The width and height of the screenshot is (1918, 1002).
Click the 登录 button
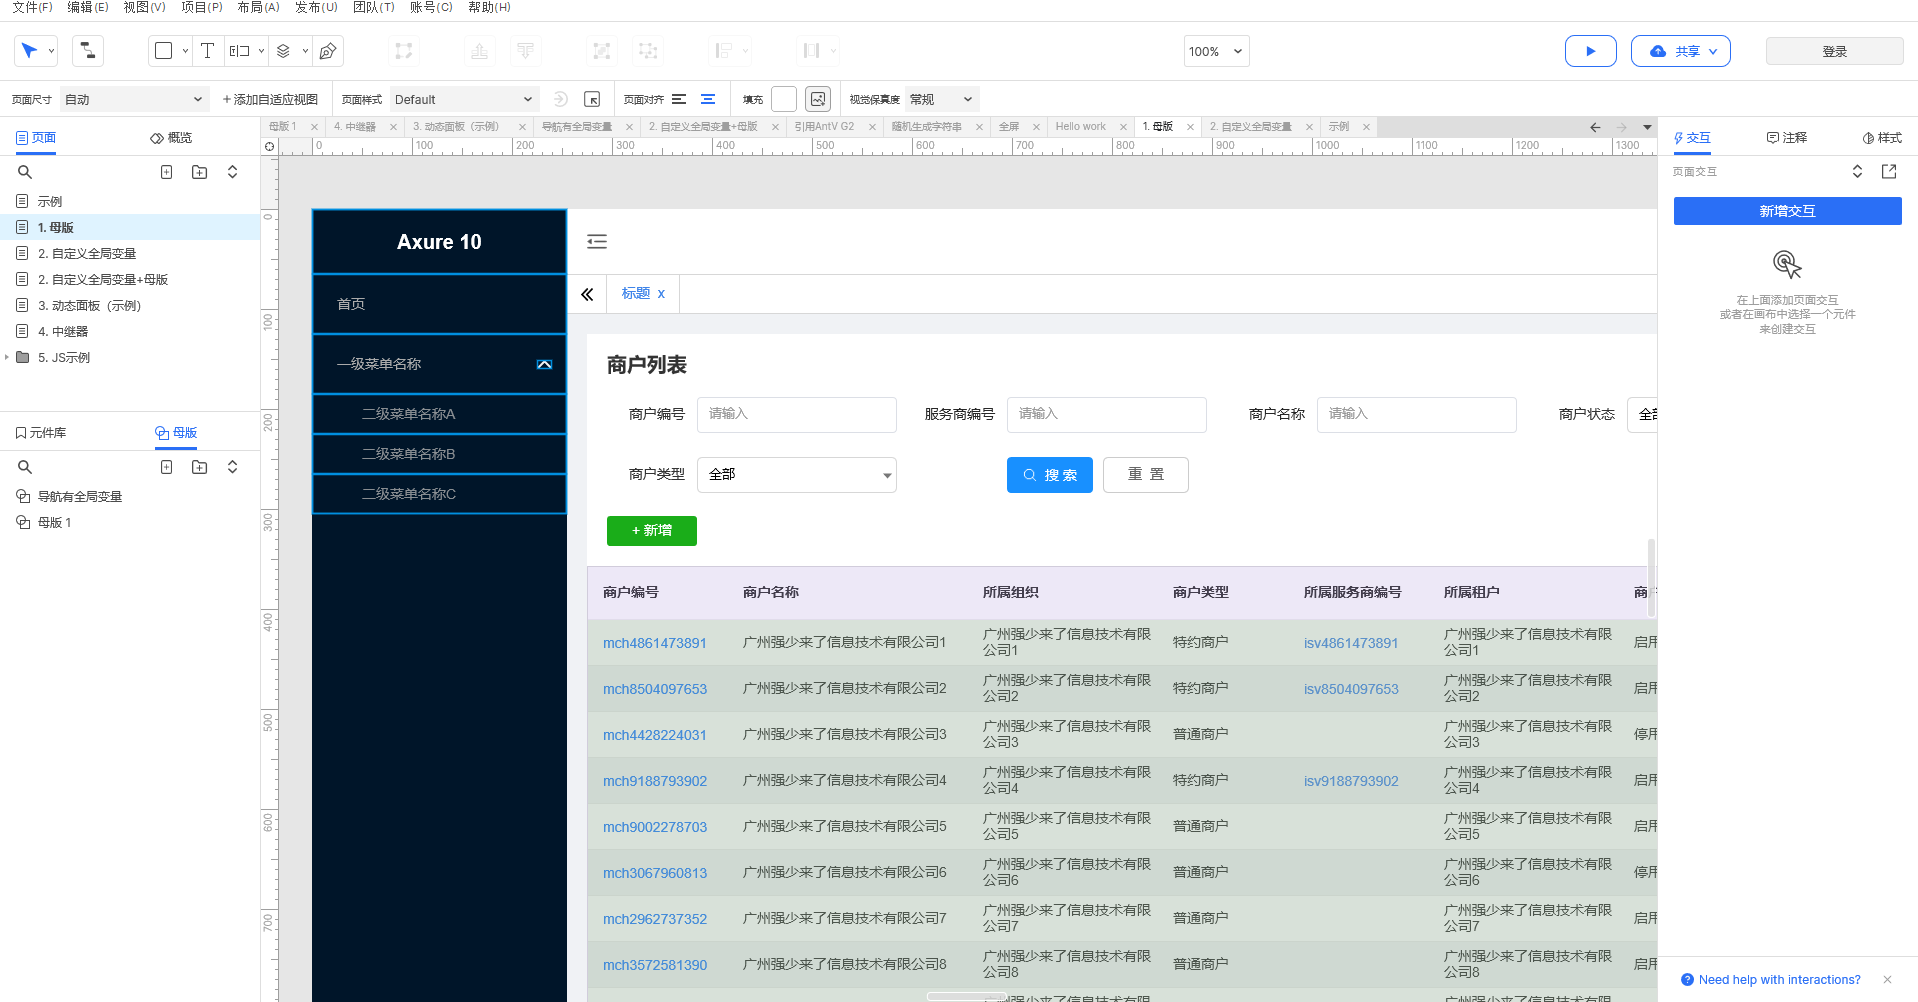point(1834,51)
